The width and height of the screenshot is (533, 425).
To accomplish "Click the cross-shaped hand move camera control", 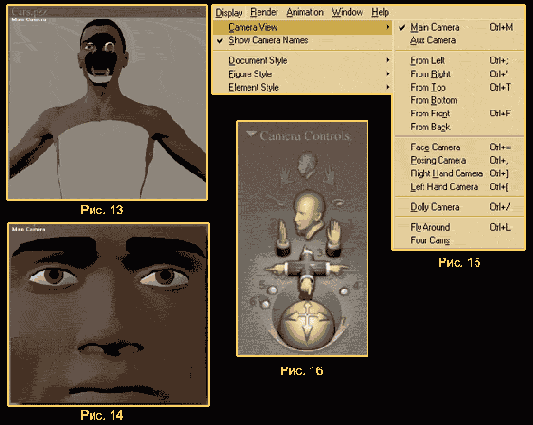I will click(x=307, y=271).
